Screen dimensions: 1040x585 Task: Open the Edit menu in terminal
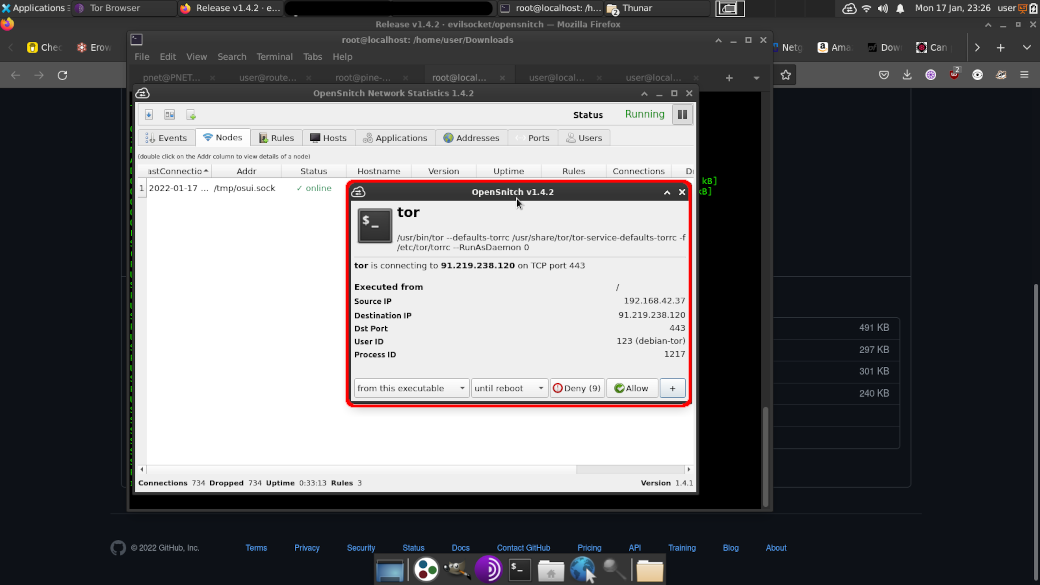click(168, 57)
